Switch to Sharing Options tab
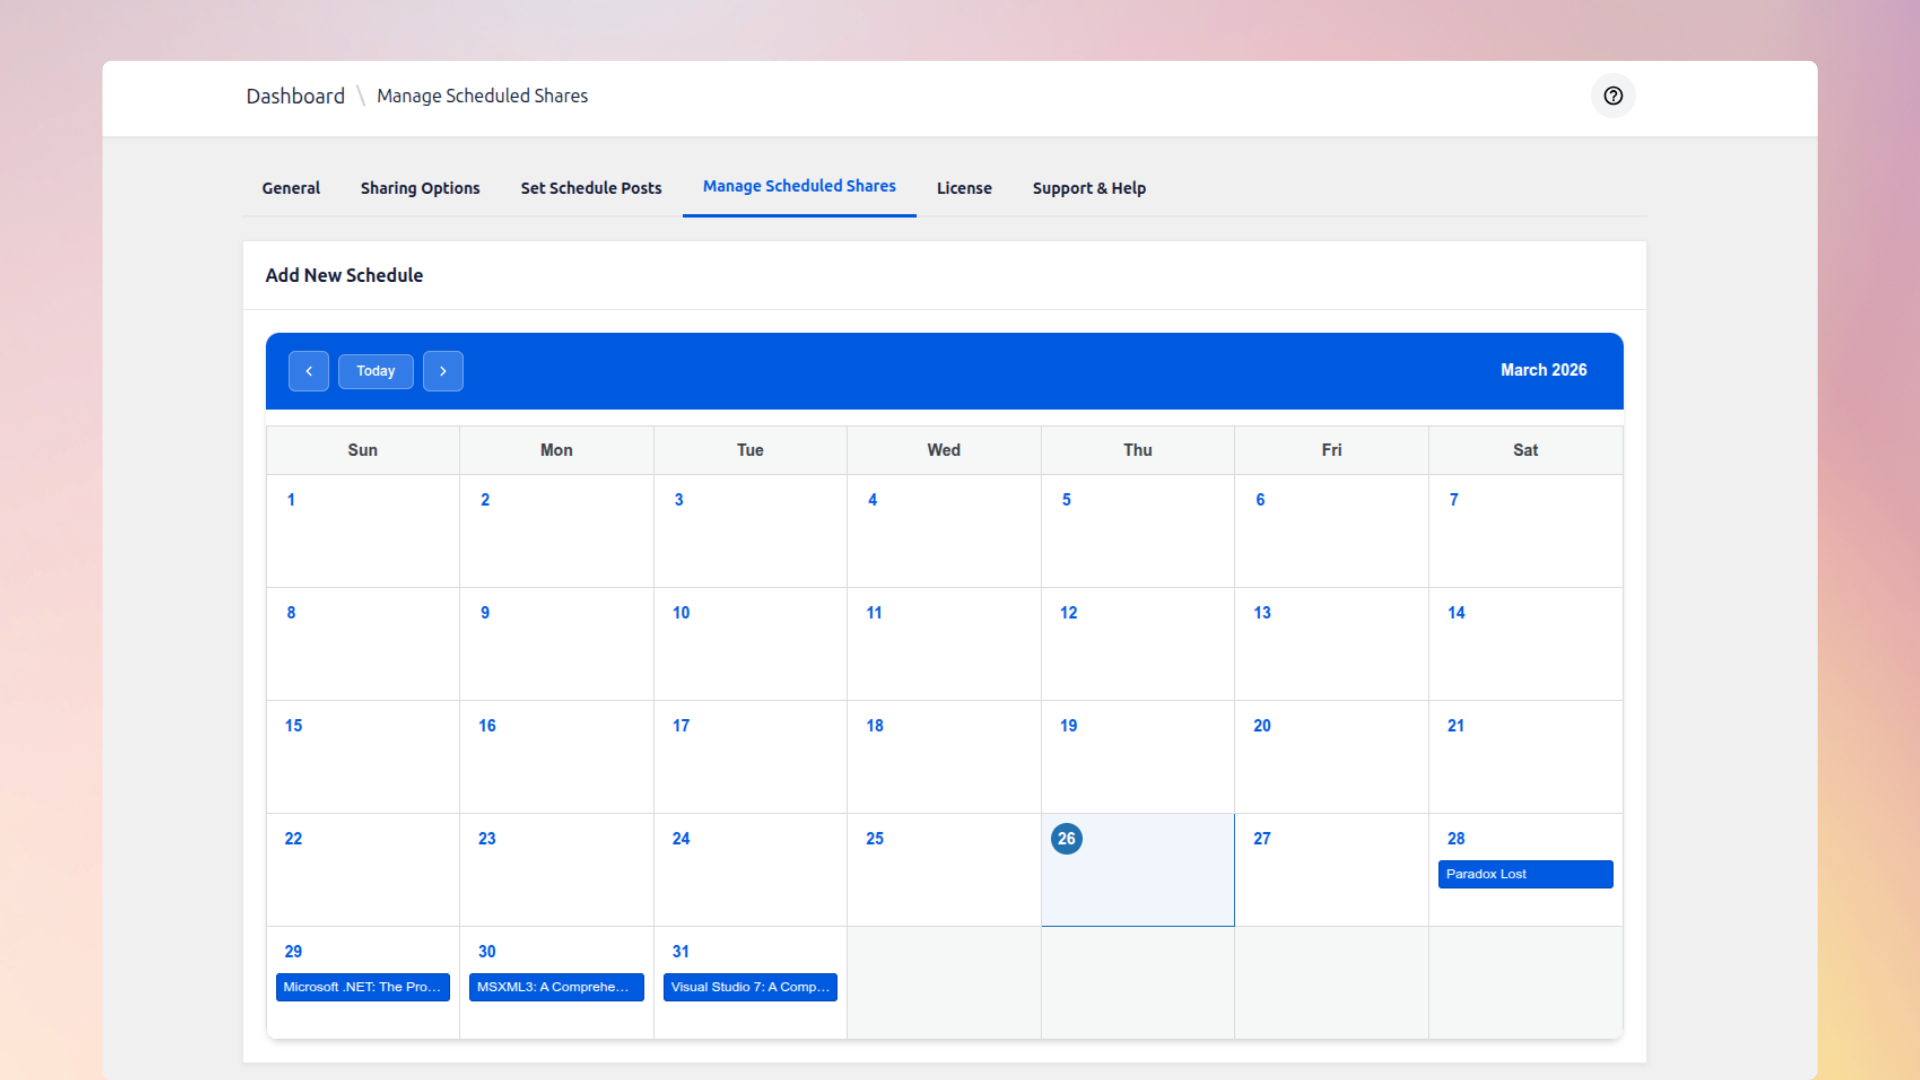The width and height of the screenshot is (1920, 1080). click(420, 188)
